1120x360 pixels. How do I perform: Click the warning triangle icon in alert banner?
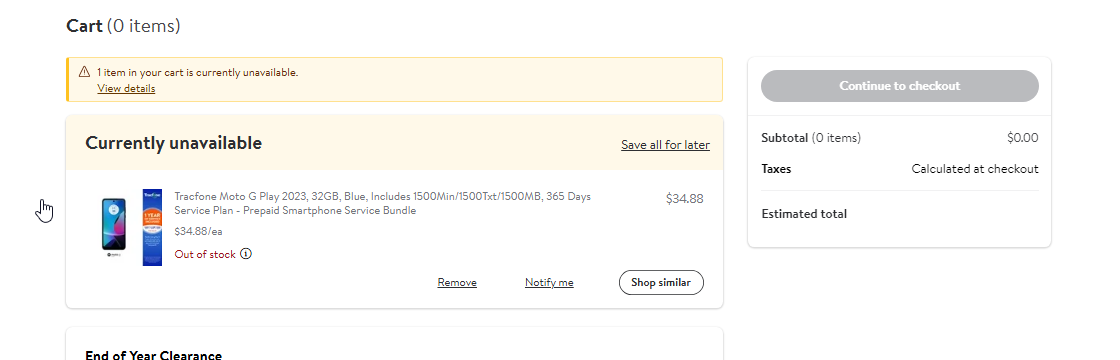(x=84, y=72)
